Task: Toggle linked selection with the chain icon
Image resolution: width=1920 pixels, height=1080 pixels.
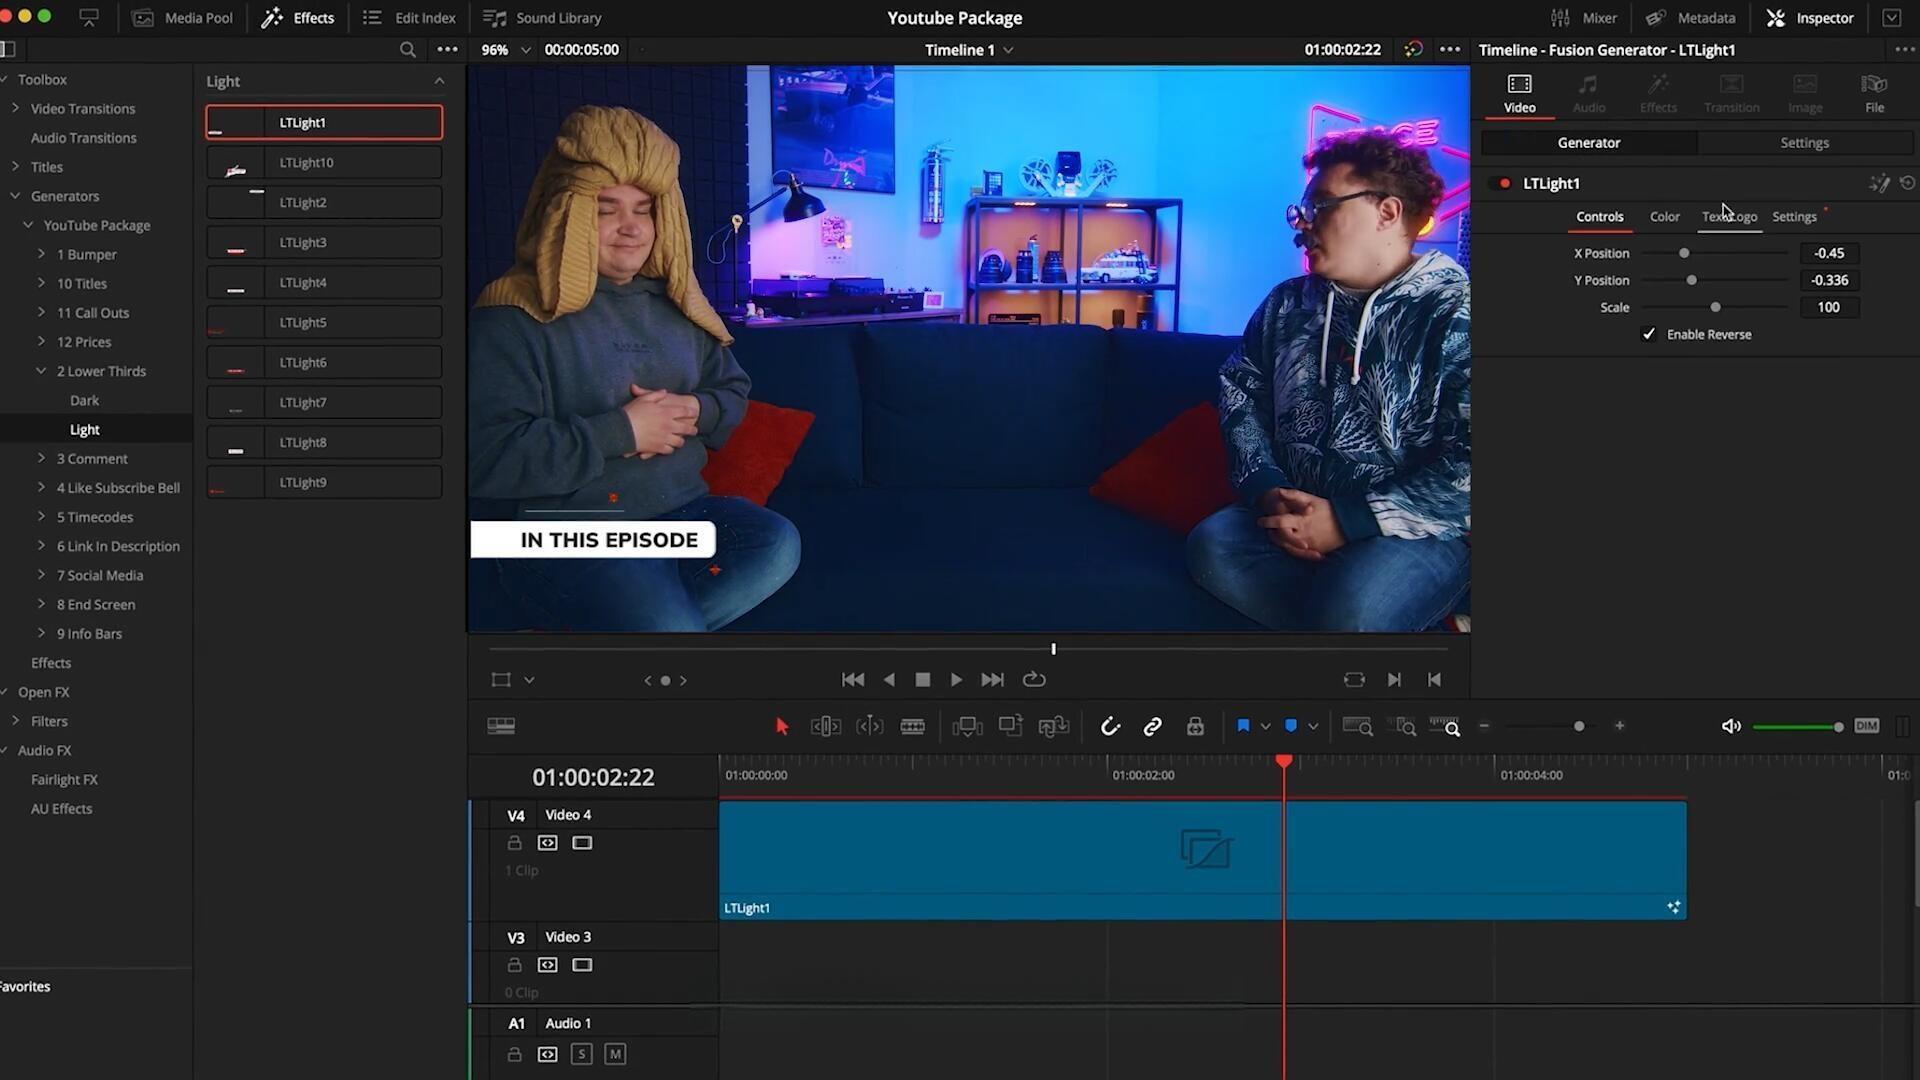Action: pyautogui.click(x=1152, y=726)
